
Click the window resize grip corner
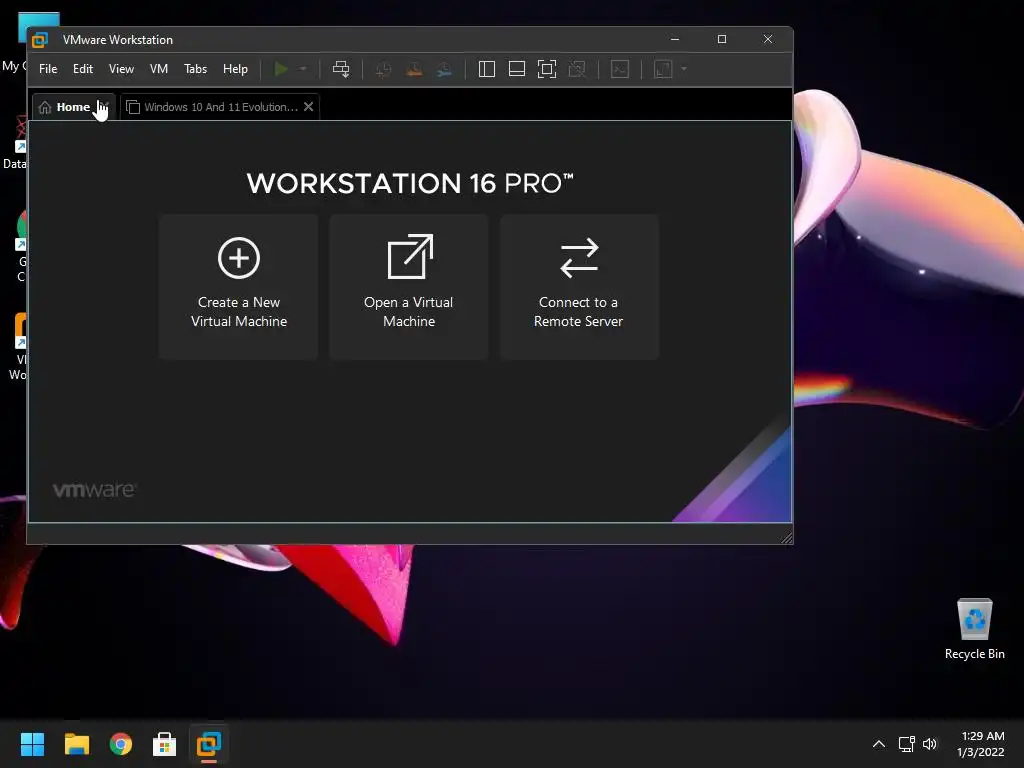point(787,537)
